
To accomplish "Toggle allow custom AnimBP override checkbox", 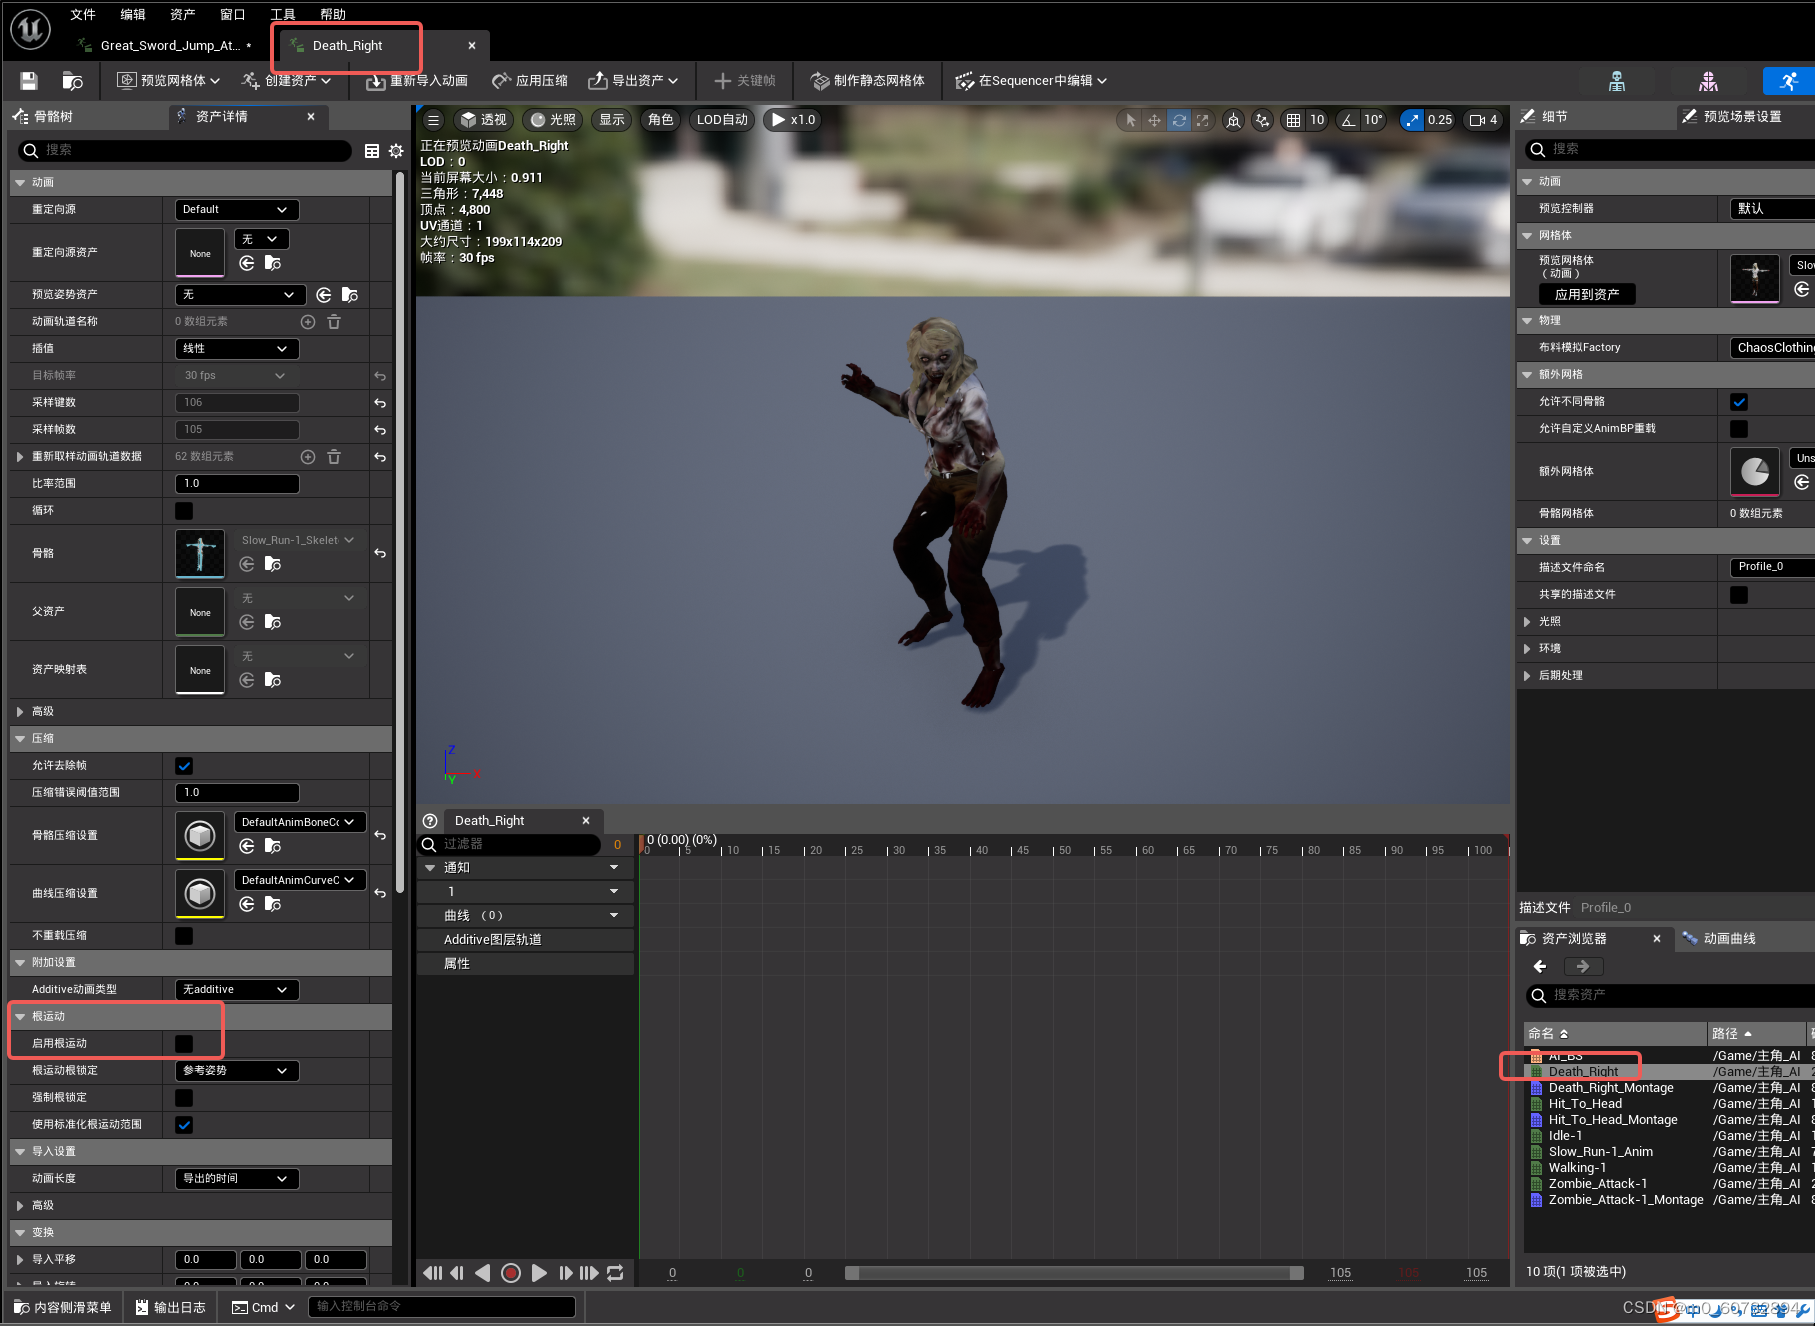I will click(1739, 429).
